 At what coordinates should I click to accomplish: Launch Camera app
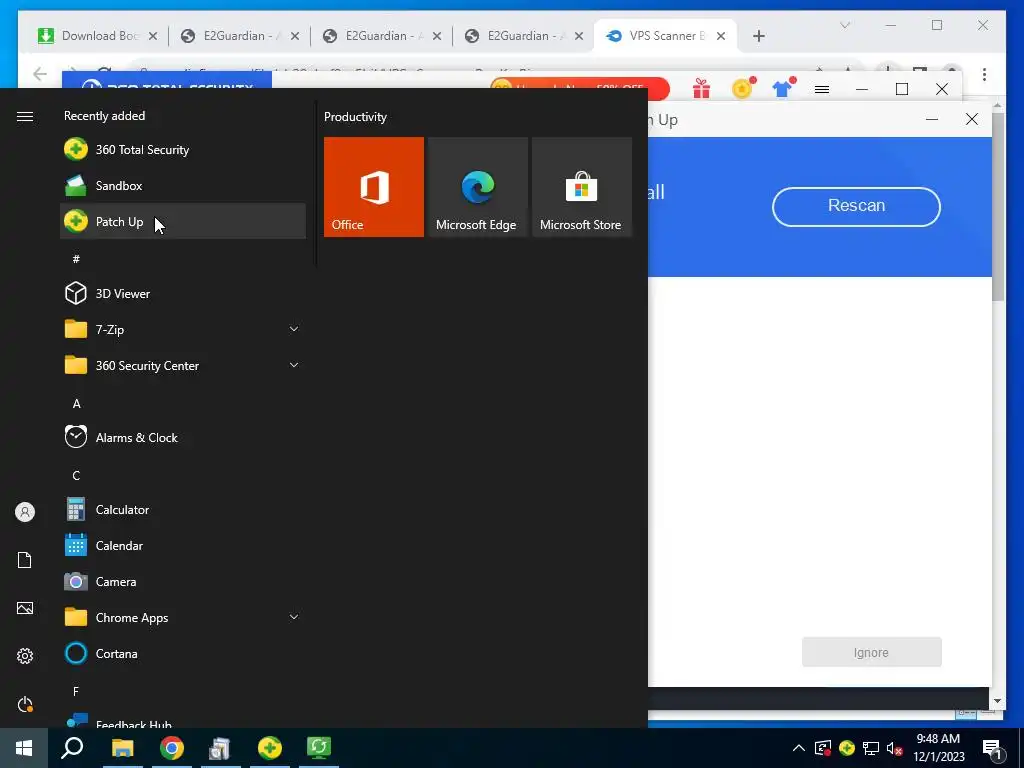click(183, 581)
